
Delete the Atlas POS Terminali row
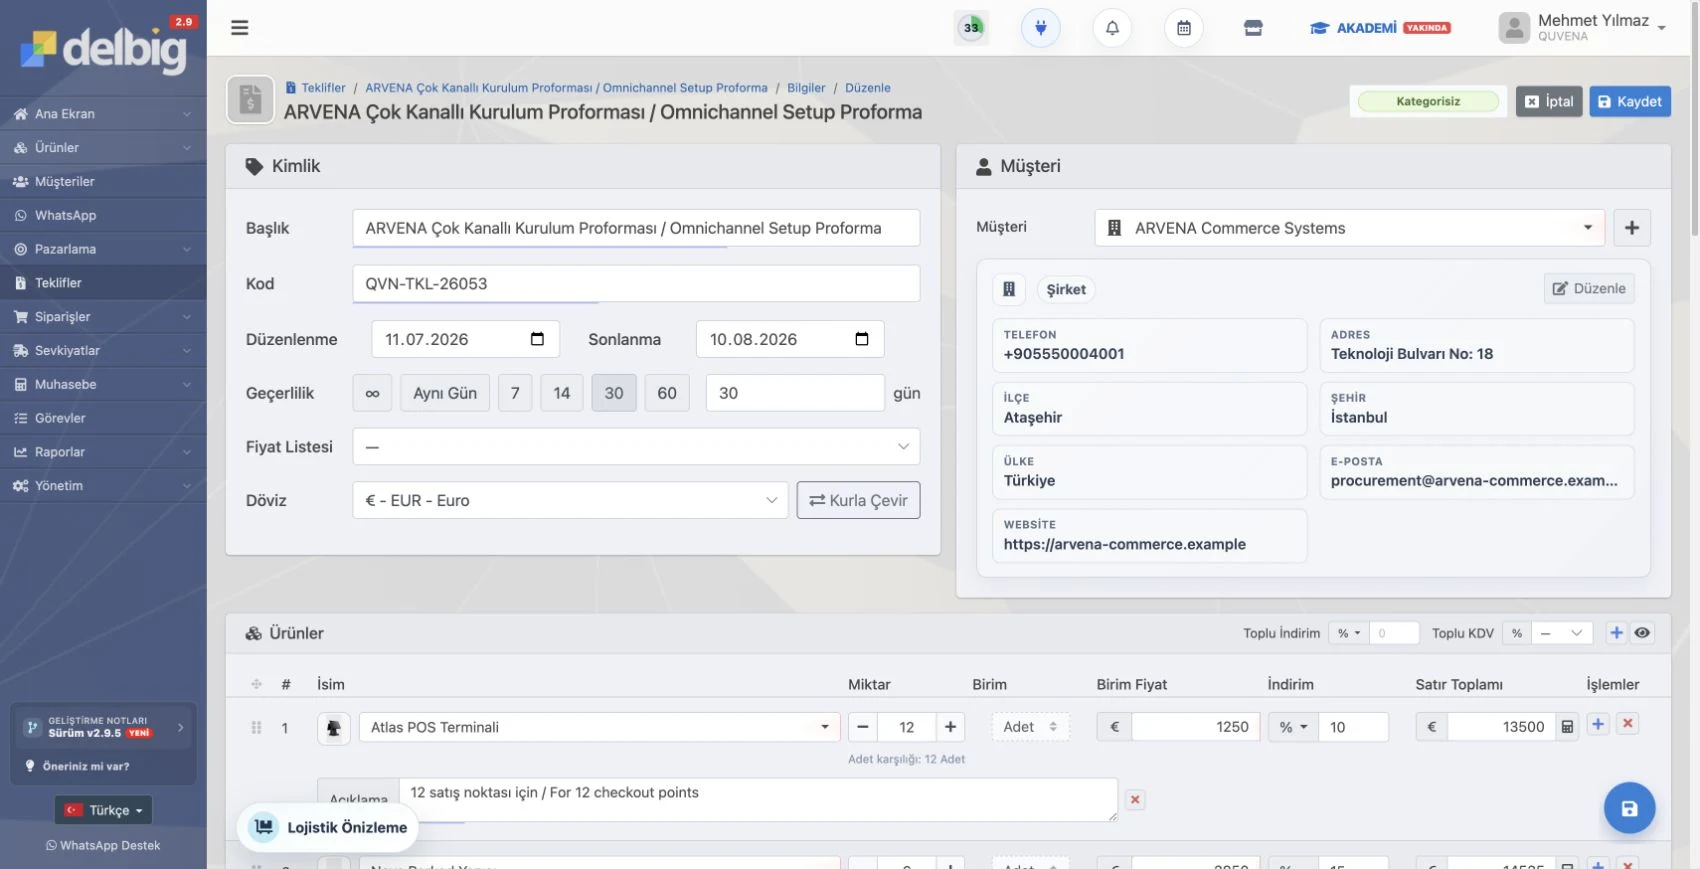coord(1628,724)
